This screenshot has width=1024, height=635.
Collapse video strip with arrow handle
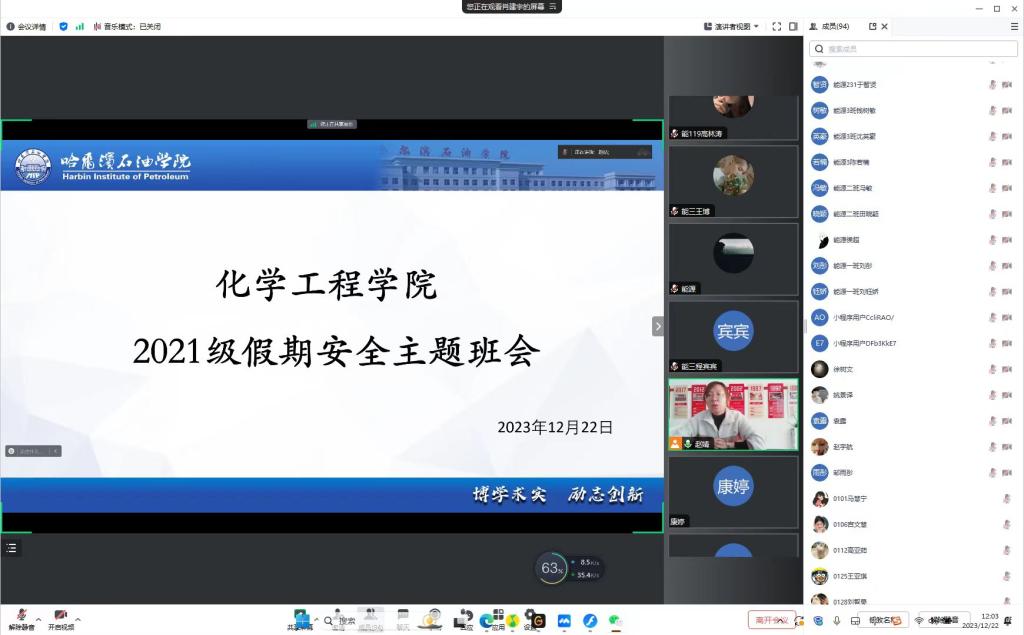[x=658, y=326]
